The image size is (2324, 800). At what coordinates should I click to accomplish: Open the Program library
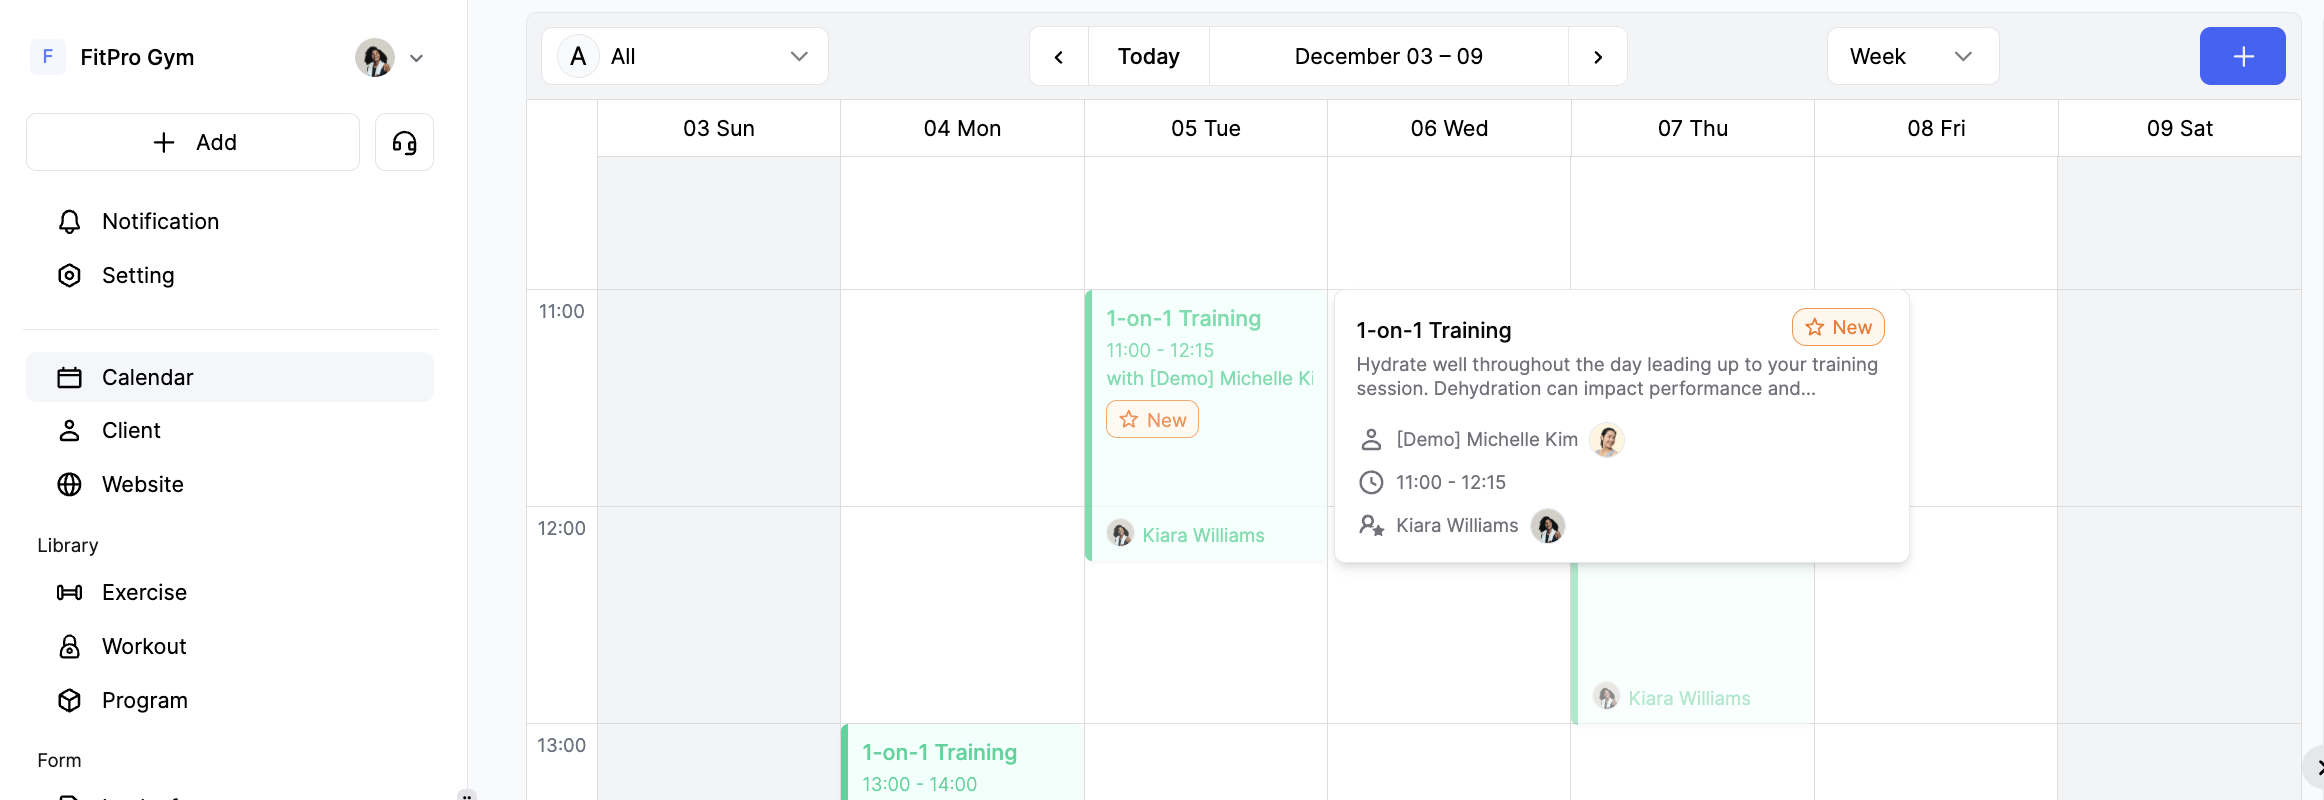(x=144, y=700)
